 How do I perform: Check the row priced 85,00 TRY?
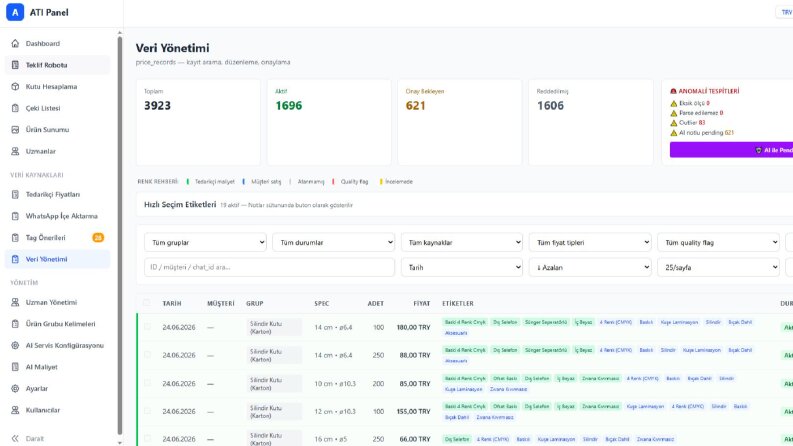[147, 383]
